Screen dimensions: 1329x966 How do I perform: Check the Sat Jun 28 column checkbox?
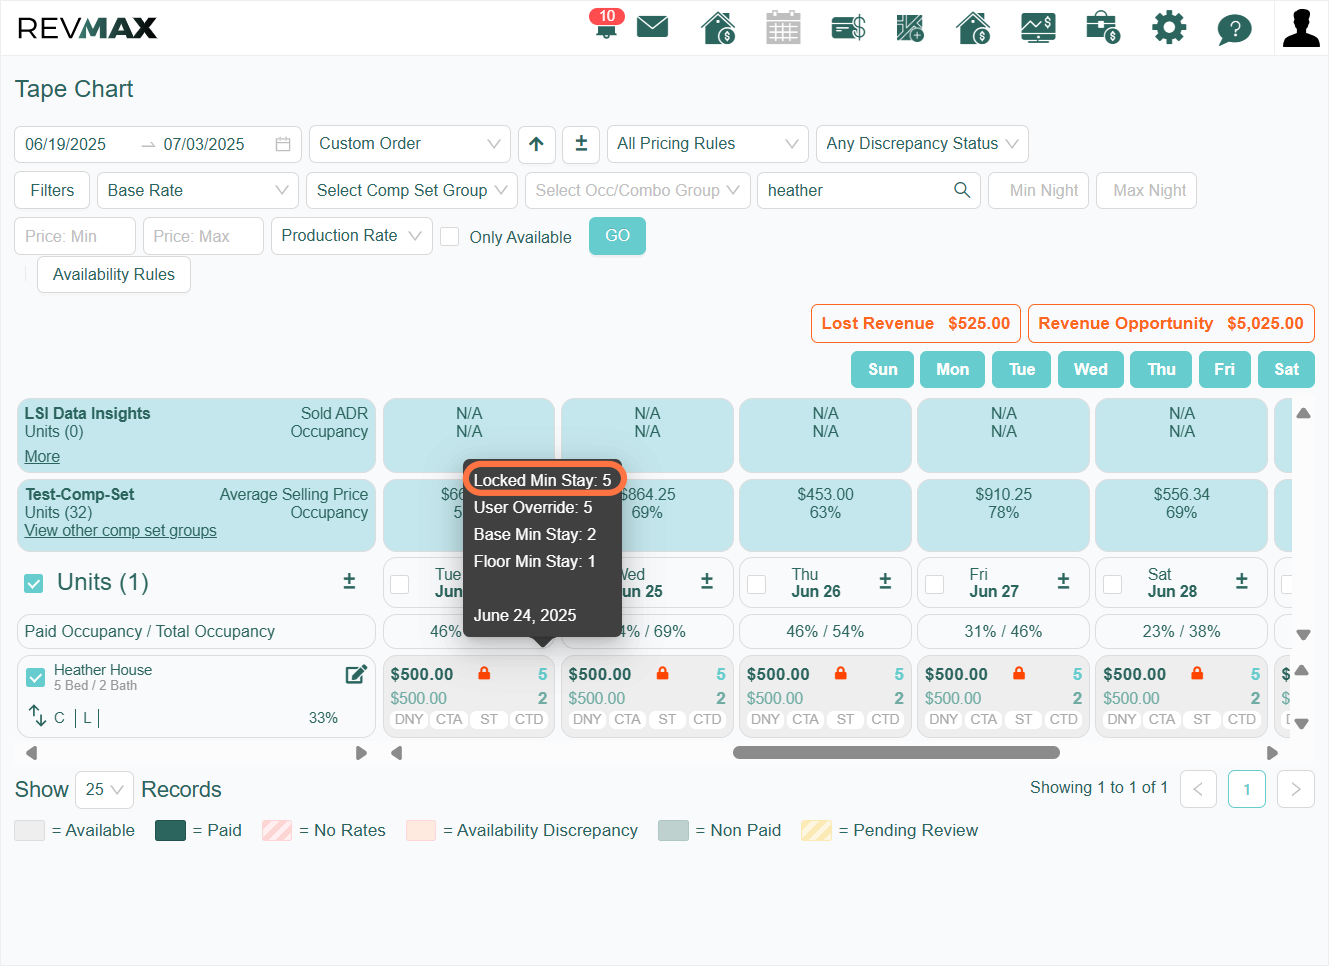[x=1113, y=584]
